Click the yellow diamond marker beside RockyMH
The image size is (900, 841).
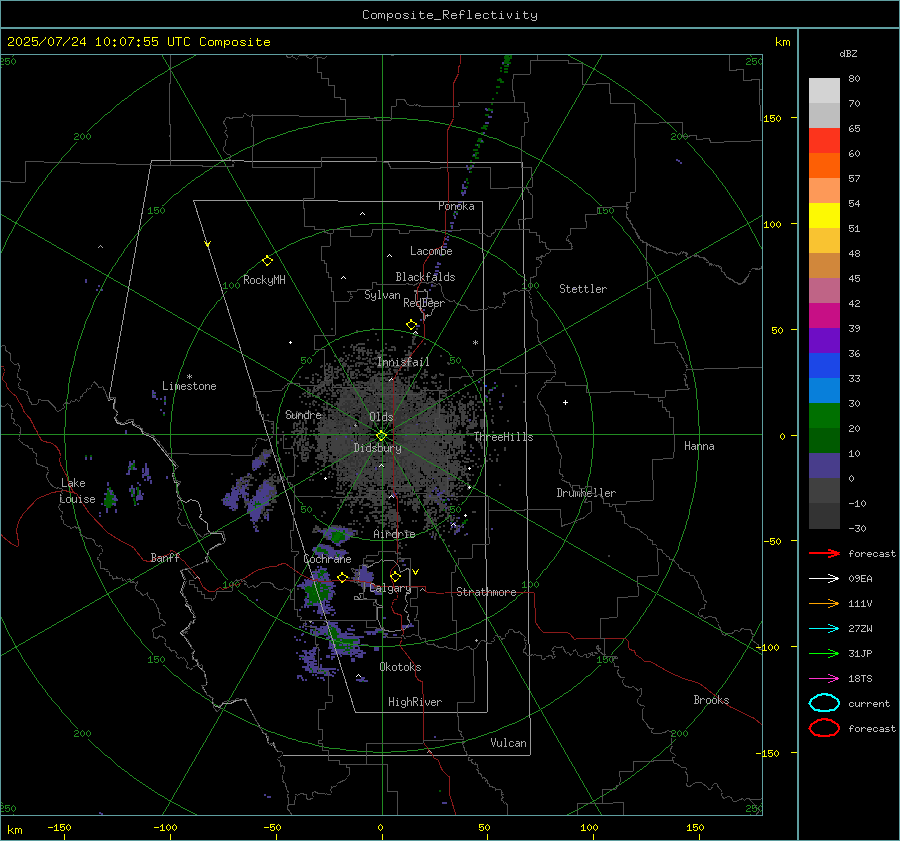click(x=267, y=261)
